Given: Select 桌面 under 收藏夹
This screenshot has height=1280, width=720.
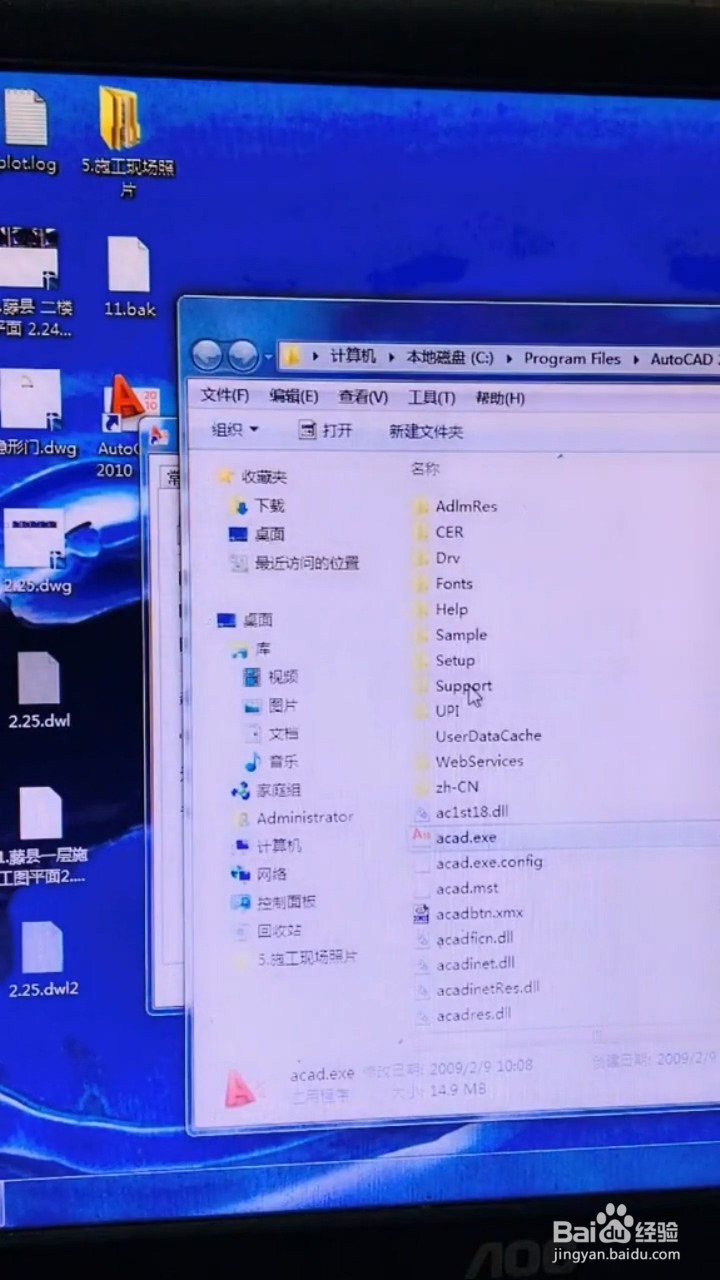Looking at the screenshot, I should click(257, 534).
